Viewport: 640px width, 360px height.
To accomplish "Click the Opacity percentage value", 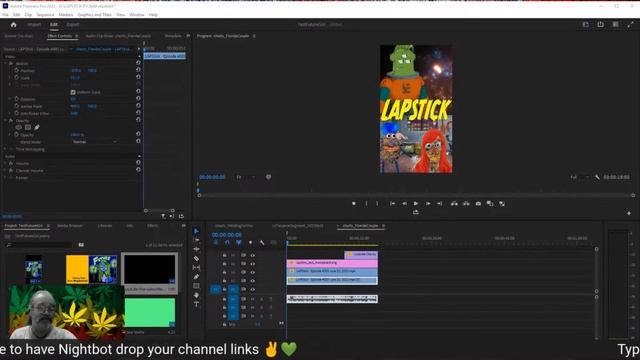I will pyautogui.click(x=77, y=134).
